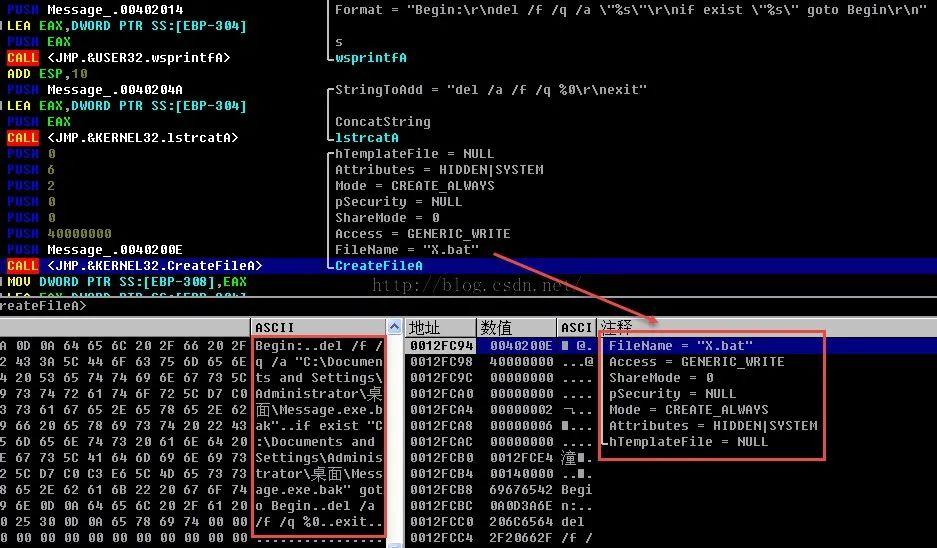Select the MOV DWORD PTR SS:[EBP-308],EAX instruction
This screenshot has height=548, width=937.
(127, 281)
